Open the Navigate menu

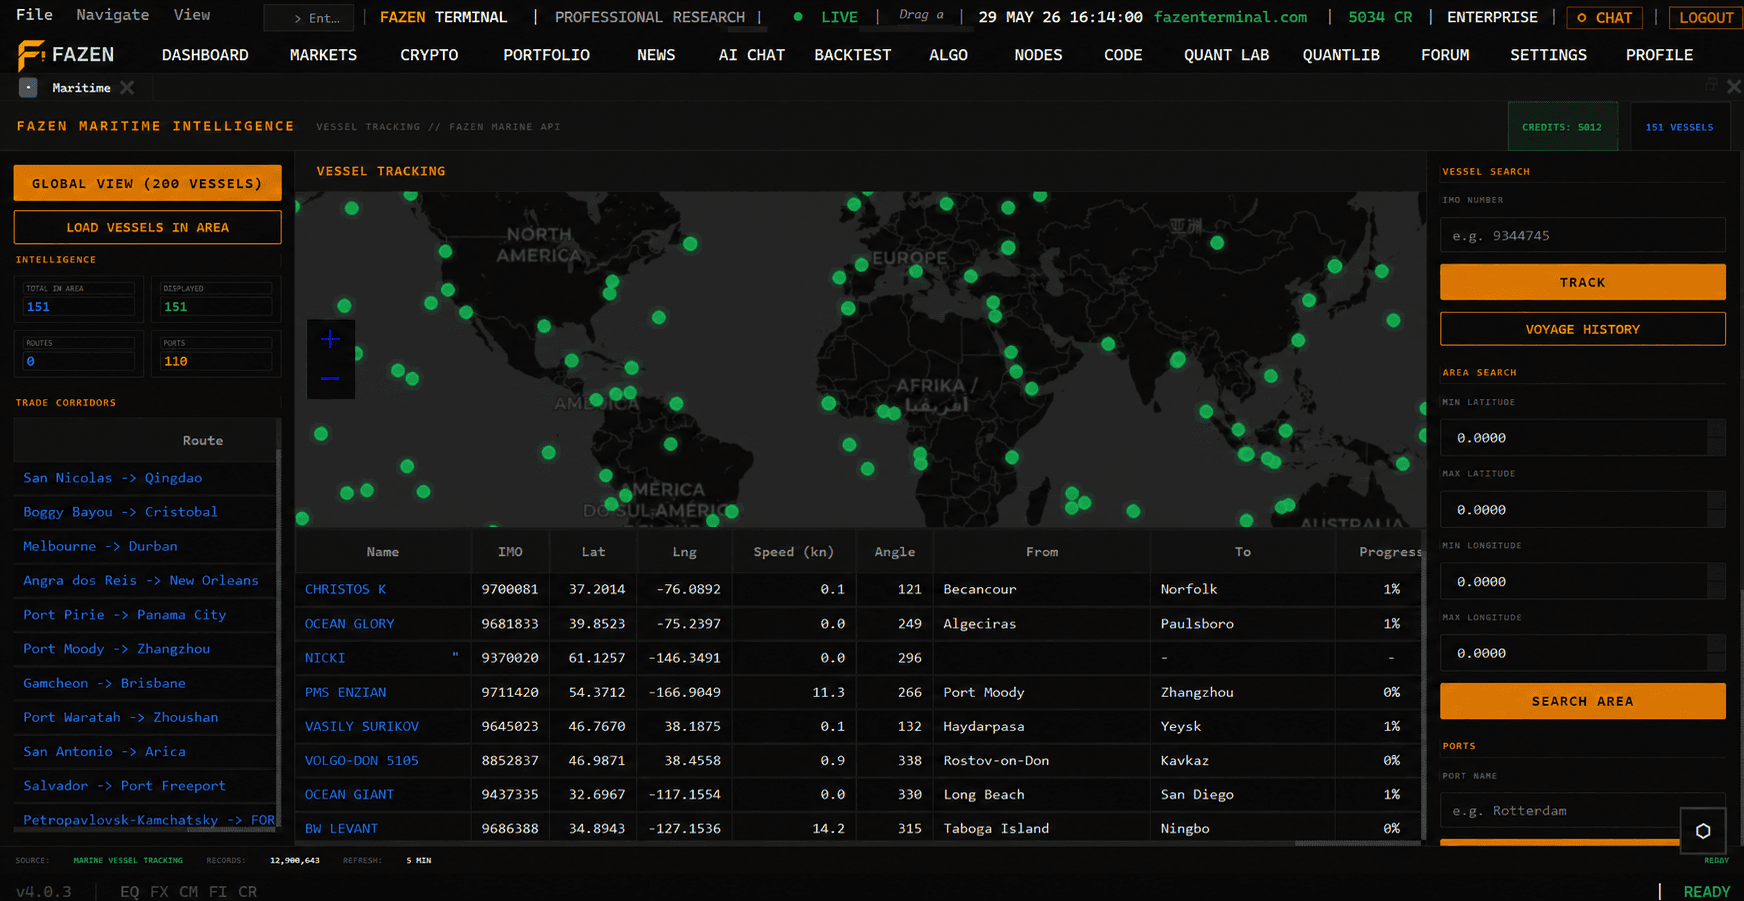click(x=113, y=15)
